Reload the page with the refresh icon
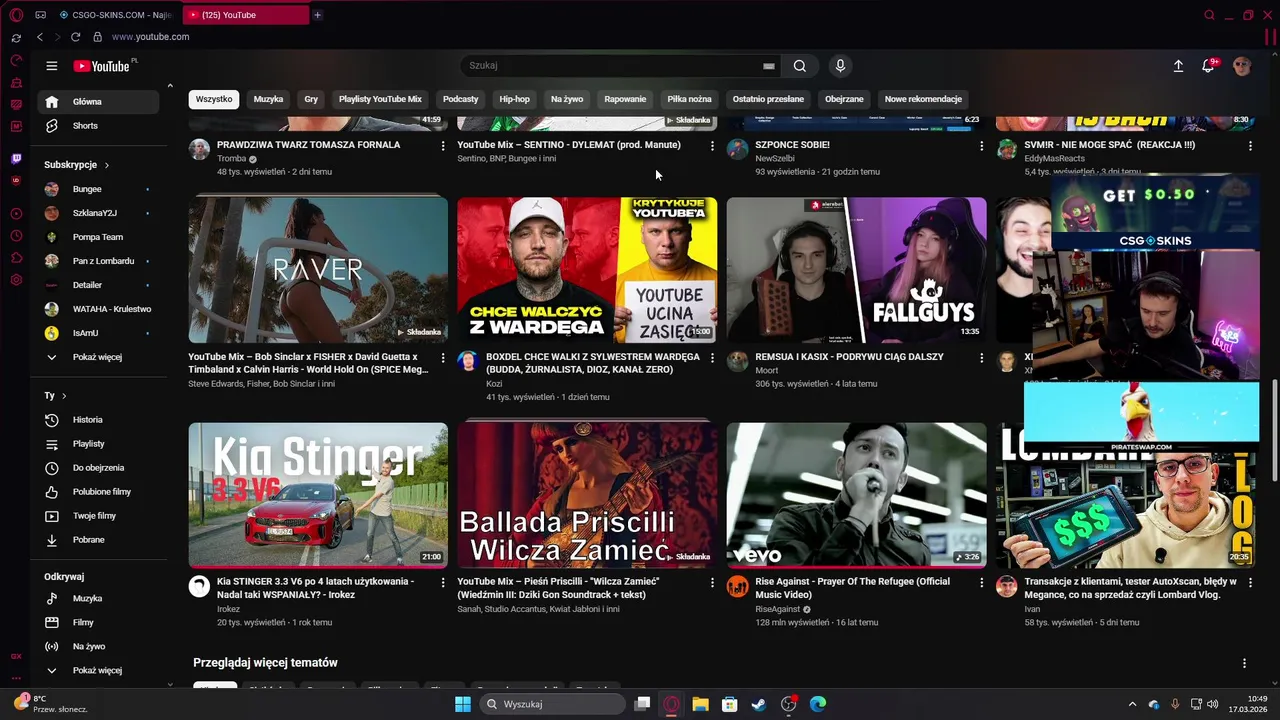Image resolution: width=1280 pixels, height=720 pixels. coord(75,37)
